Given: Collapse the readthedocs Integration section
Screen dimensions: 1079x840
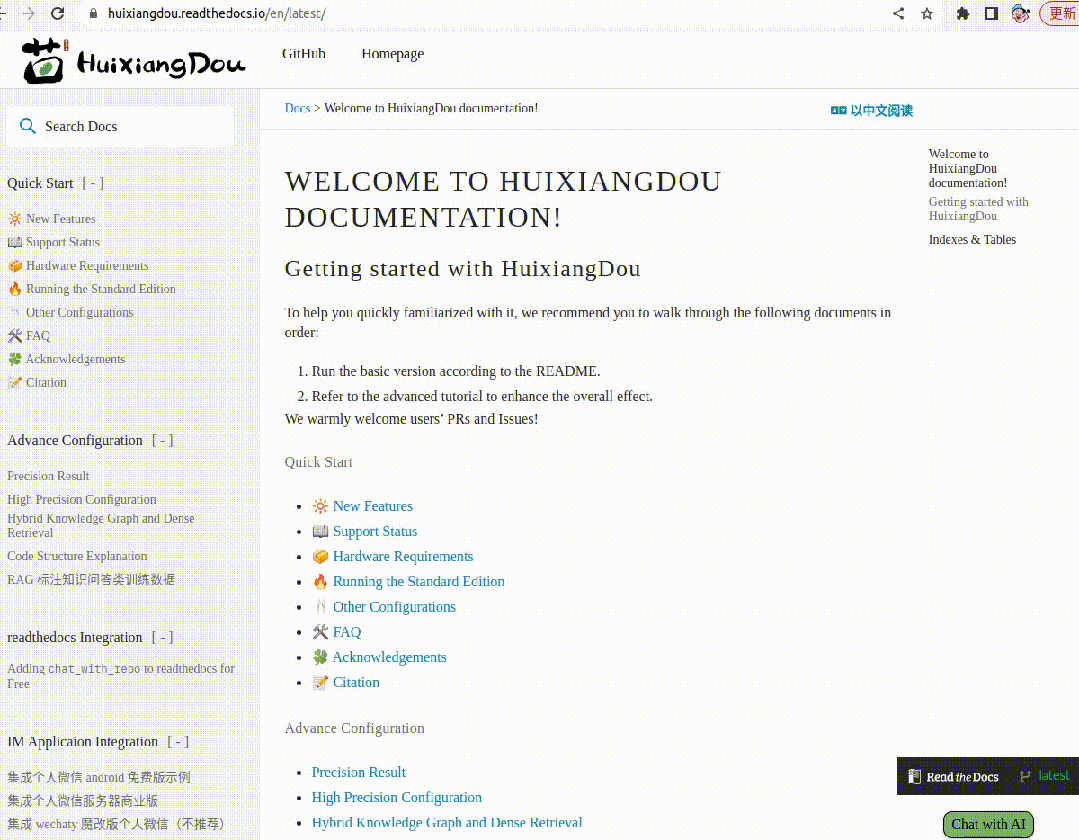Looking at the screenshot, I should pyautogui.click(x=162, y=637).
